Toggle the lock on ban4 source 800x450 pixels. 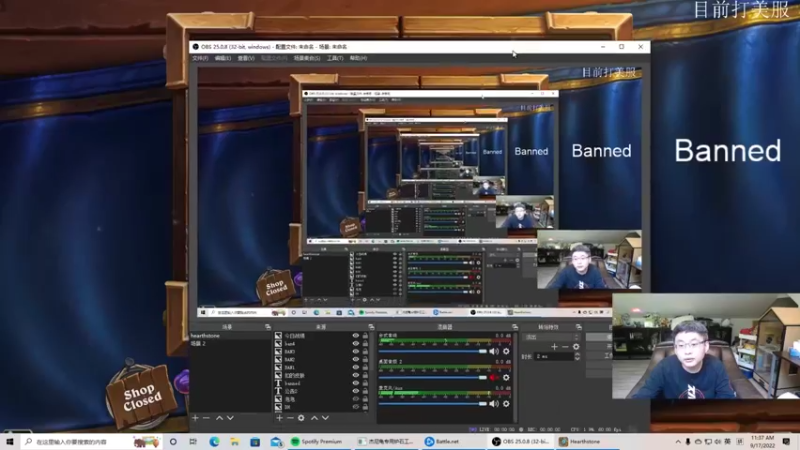pyautogui.click(x=365, y=344)
